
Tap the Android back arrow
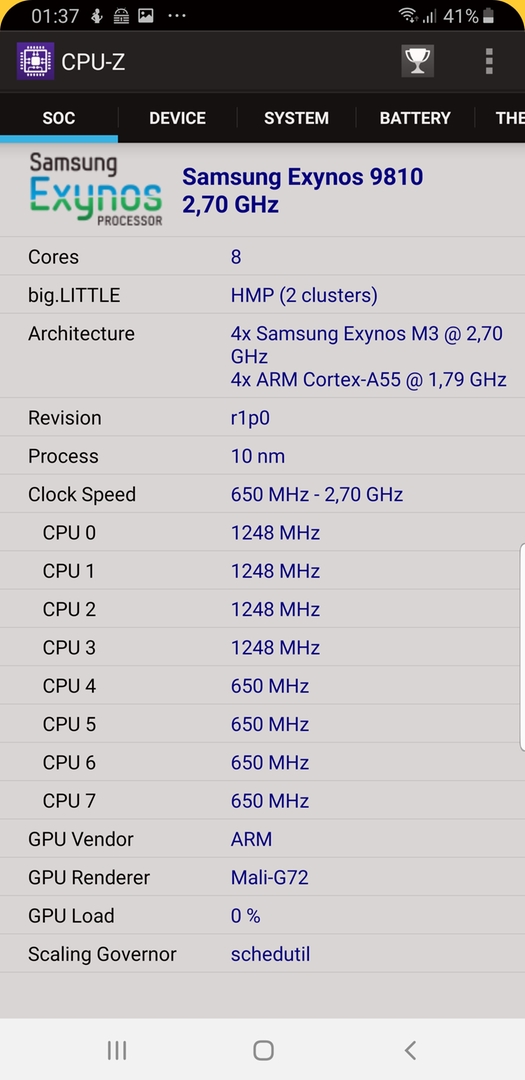click(410, 1050)
